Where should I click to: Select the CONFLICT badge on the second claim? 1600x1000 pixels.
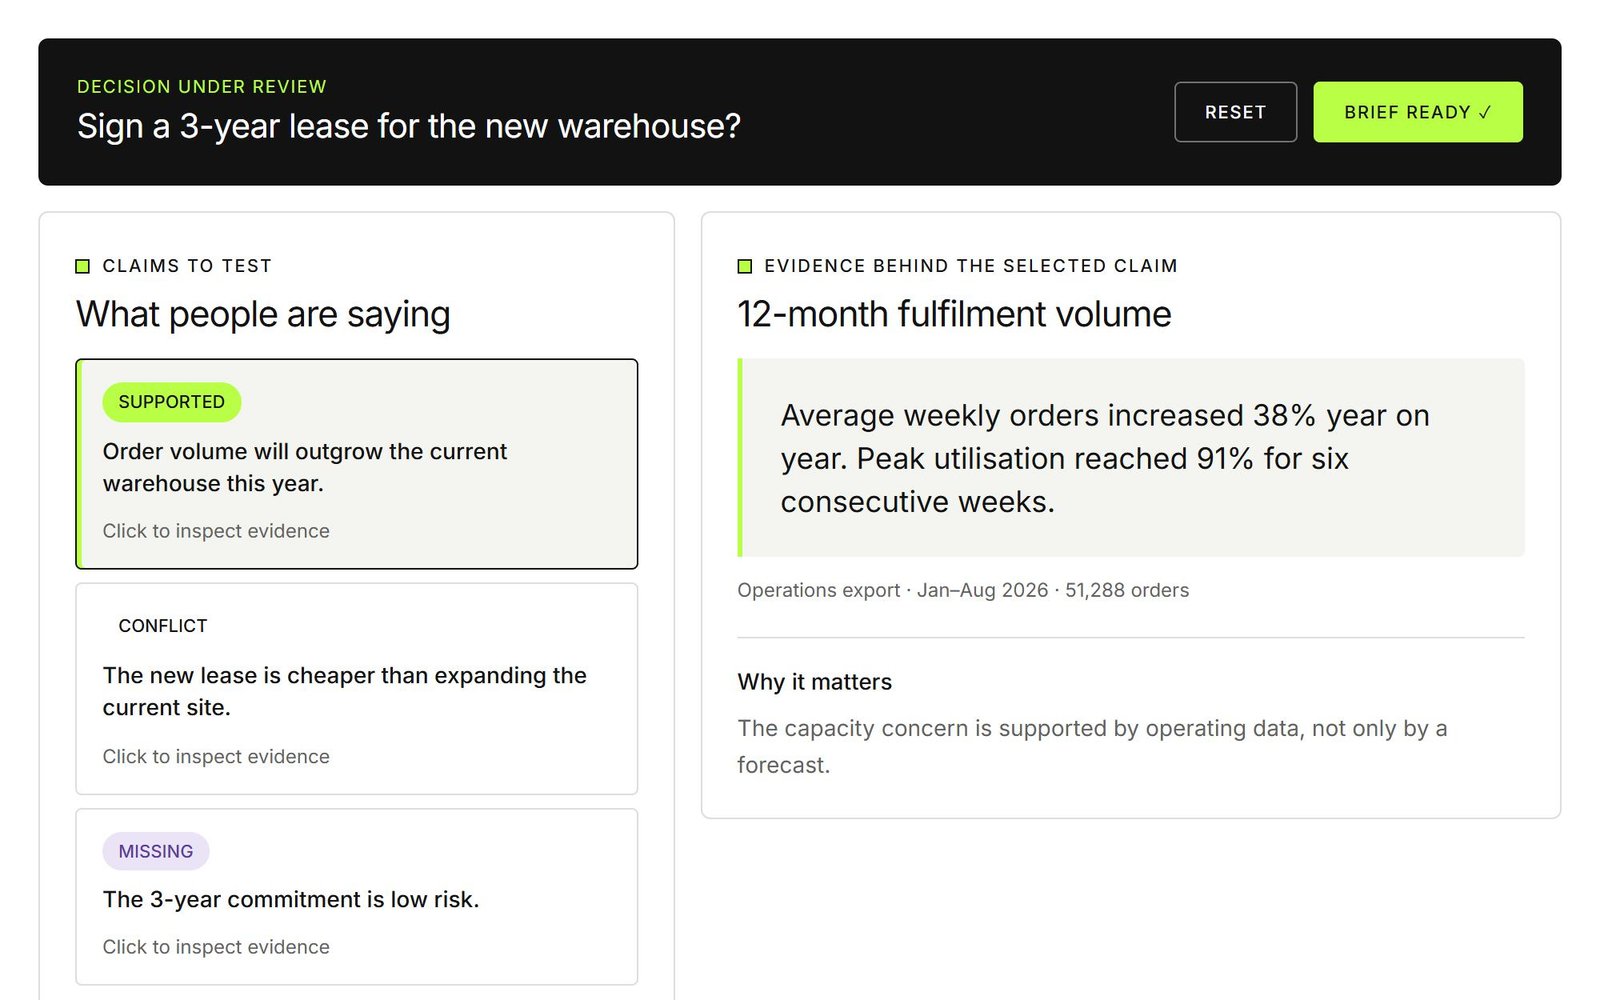[x=163, y=626]
